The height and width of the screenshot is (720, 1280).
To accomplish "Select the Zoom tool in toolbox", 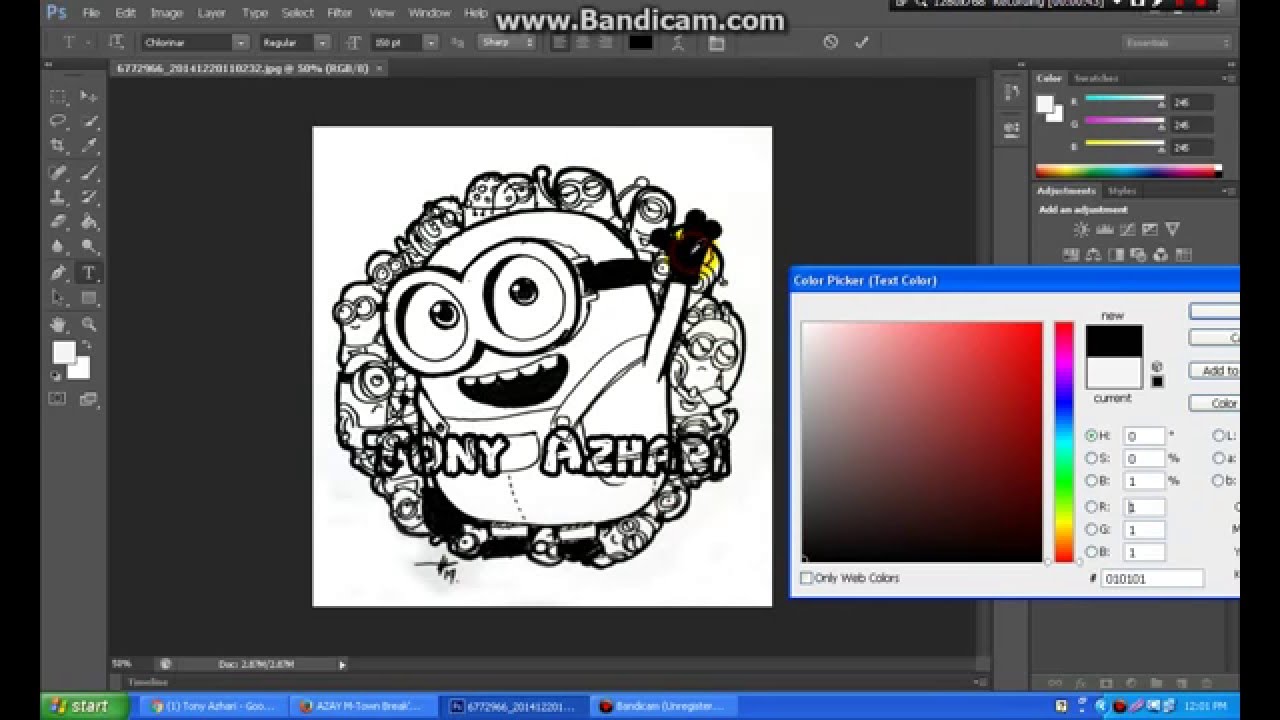I will [89, 324].
